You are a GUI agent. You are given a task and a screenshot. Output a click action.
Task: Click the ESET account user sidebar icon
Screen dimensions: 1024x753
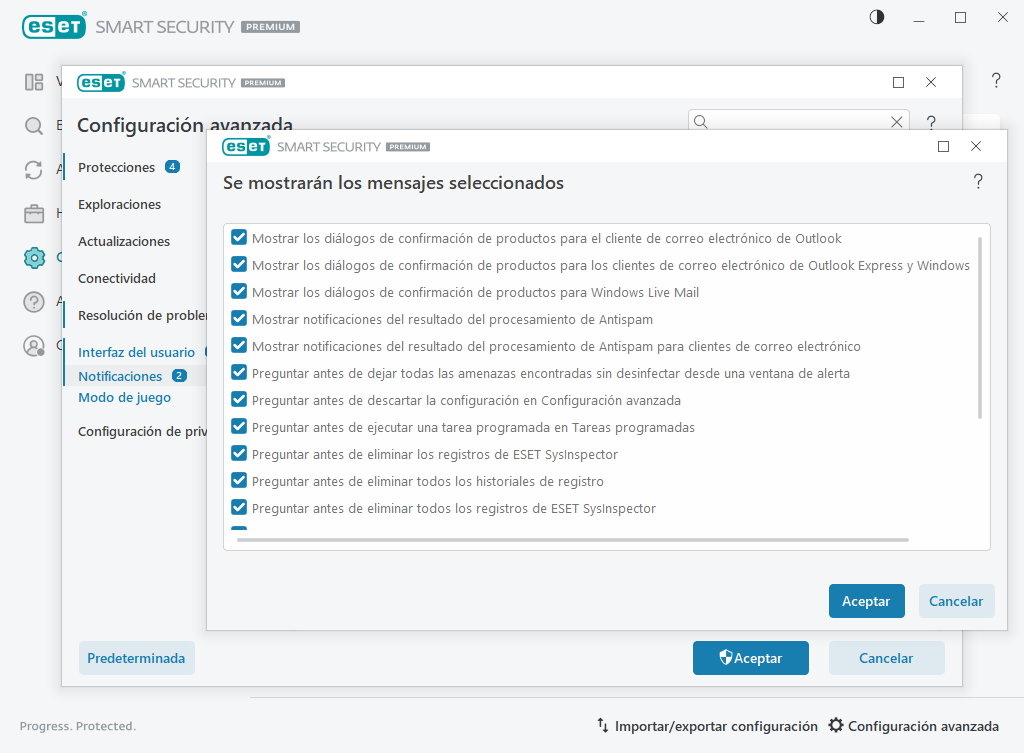click(34, 346)
